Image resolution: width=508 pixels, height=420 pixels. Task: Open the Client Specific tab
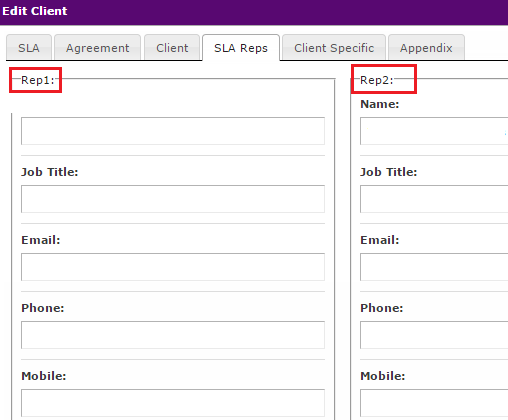click(334, 48)
